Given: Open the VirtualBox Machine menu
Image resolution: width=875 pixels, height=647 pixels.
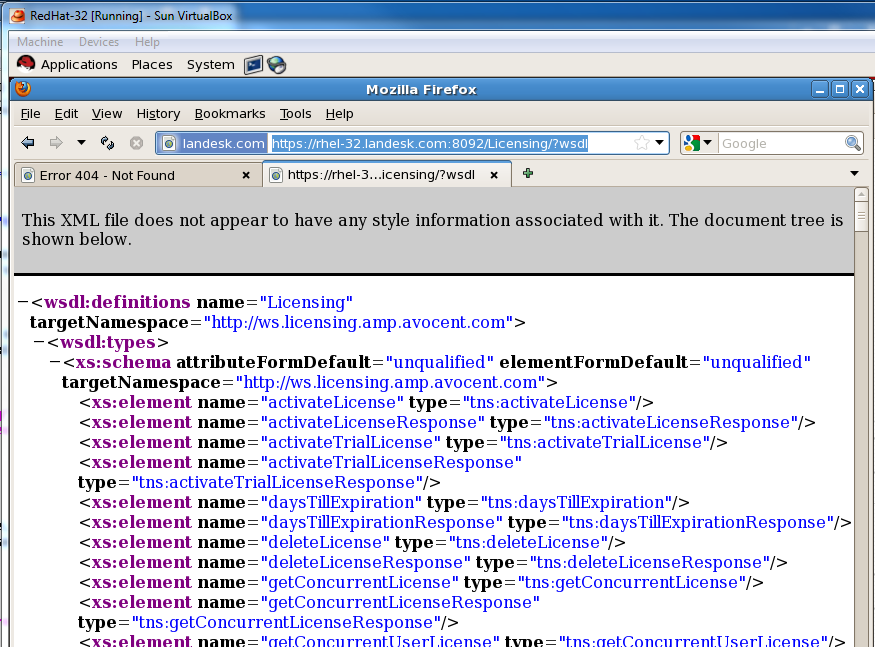Looking at the screenshot, I should pos(40,42).
